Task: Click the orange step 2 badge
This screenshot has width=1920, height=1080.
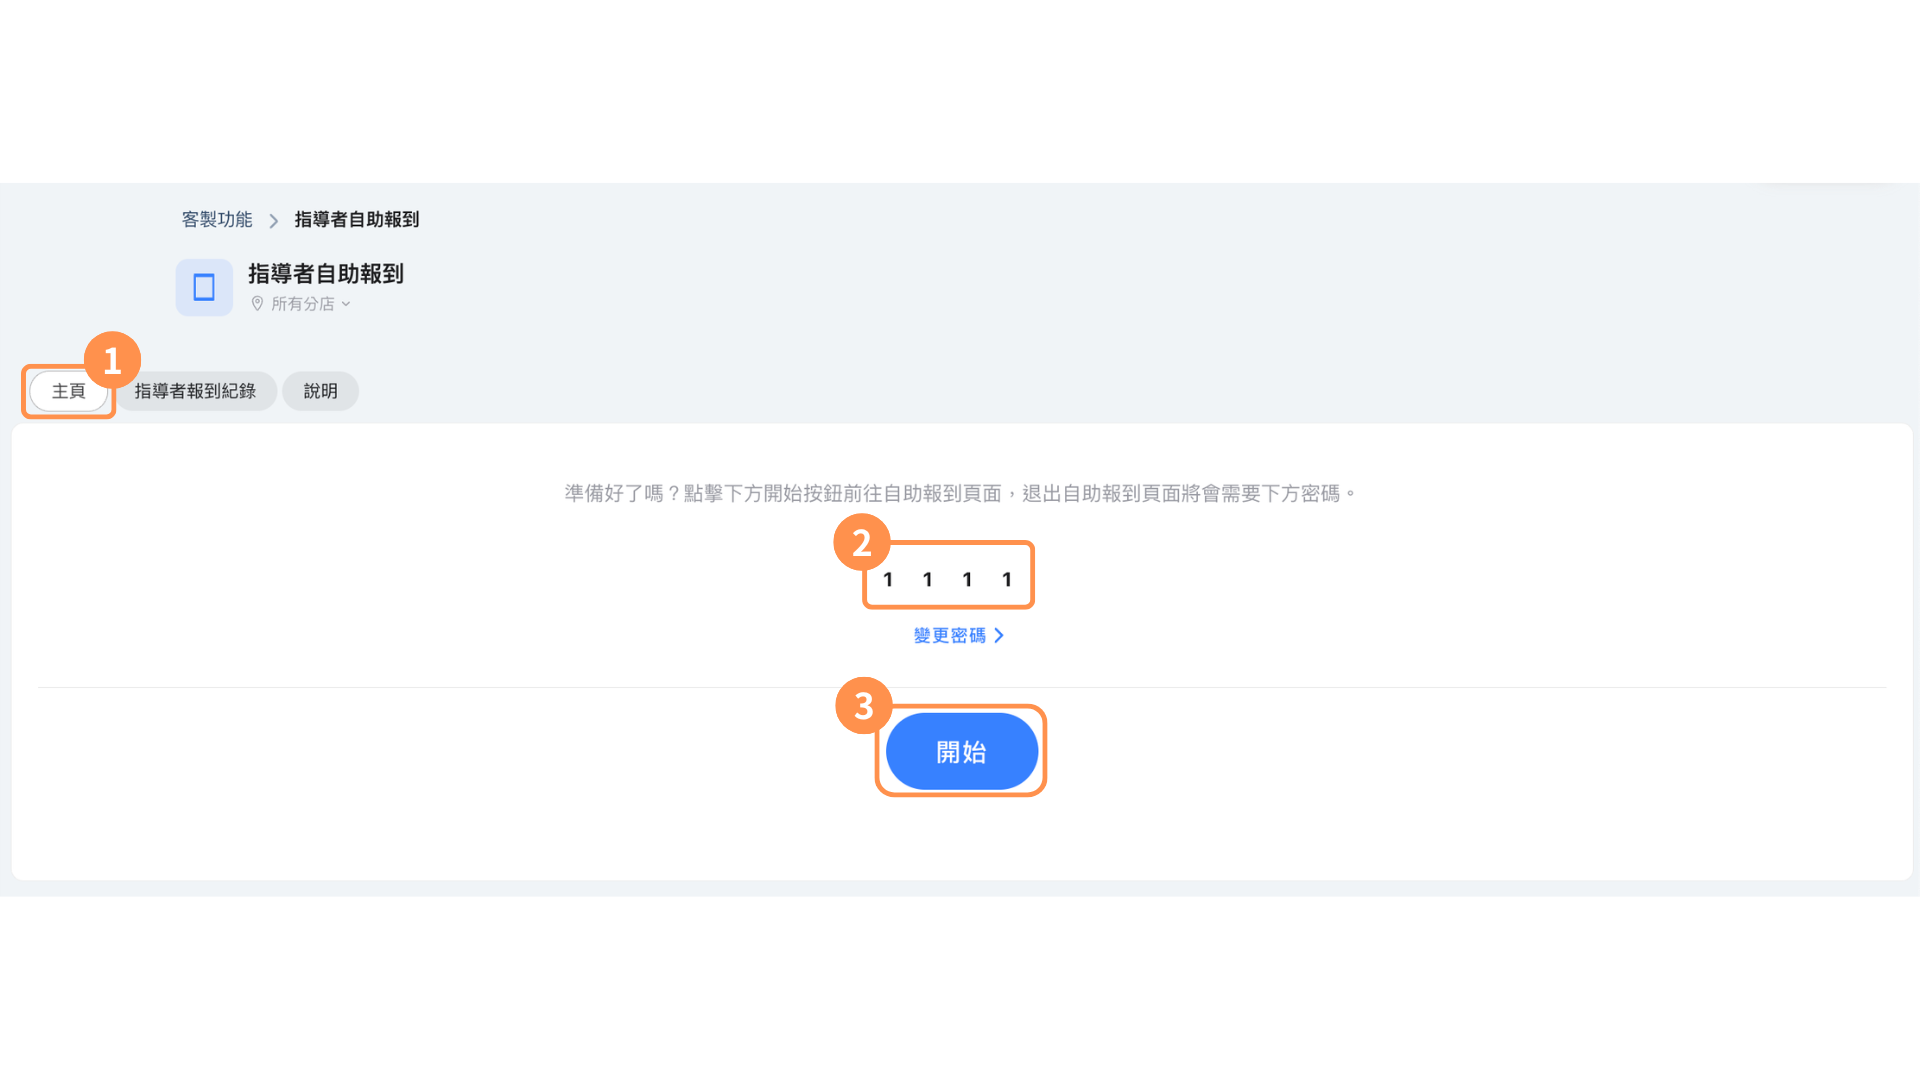Action: click(862, 542)
